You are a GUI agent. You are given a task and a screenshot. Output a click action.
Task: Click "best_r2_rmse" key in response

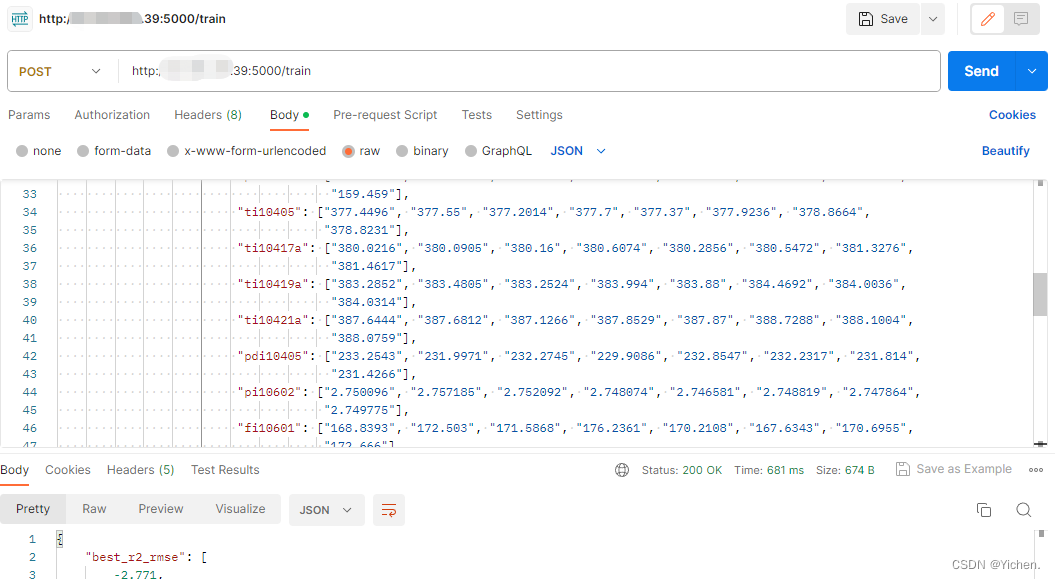(x=135, y=557)
